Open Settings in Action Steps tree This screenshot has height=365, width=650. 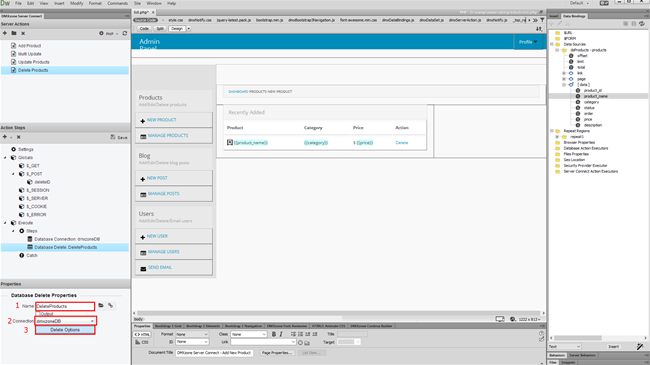tap(26, 149)
